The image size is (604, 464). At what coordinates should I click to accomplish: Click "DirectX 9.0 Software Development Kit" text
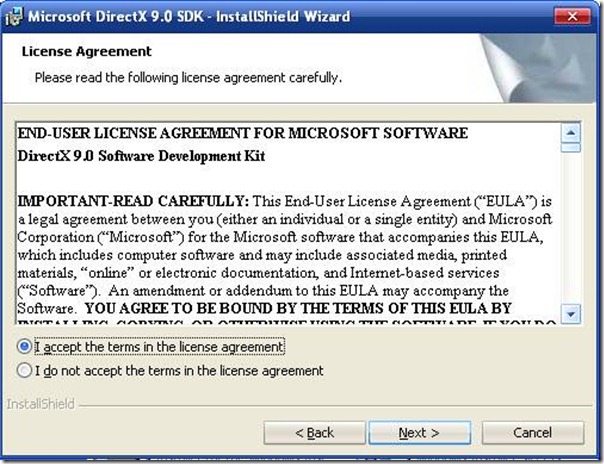point(141,156)
